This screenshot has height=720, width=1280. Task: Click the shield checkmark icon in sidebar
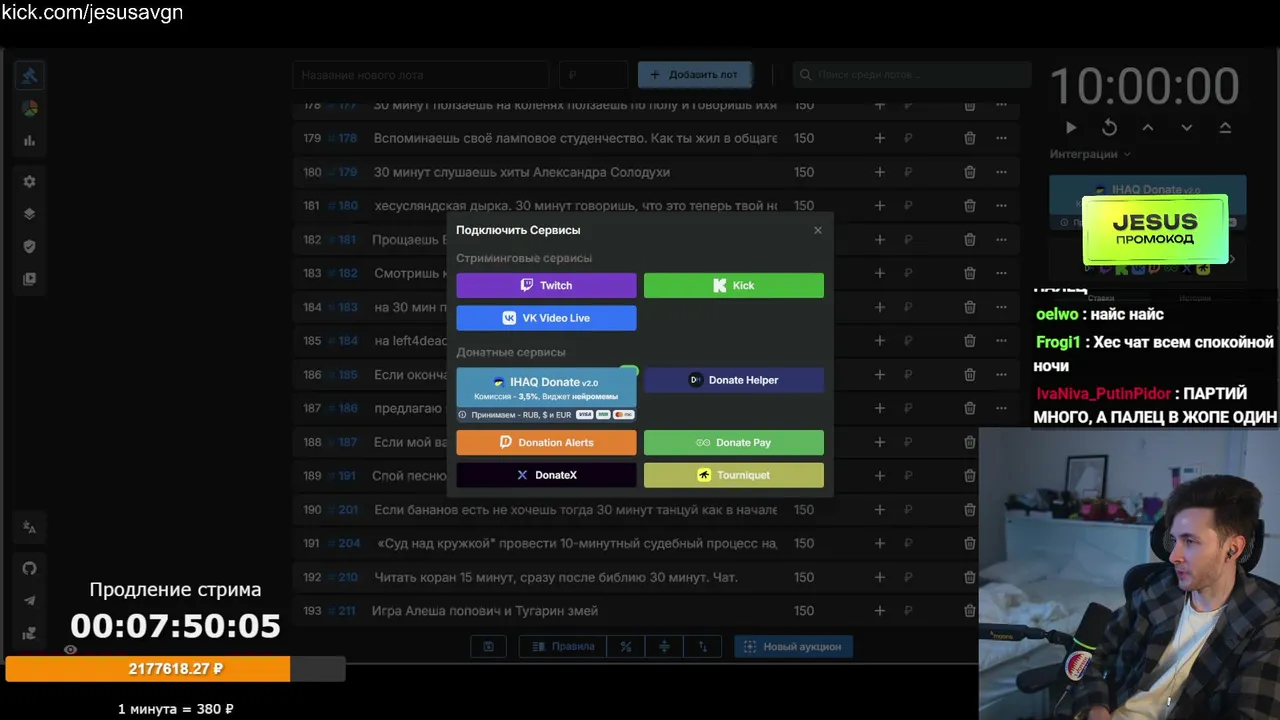click(x=29, y=246)
